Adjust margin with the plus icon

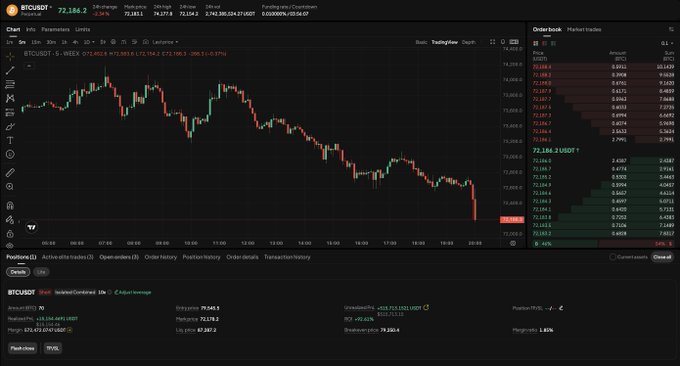69,330
